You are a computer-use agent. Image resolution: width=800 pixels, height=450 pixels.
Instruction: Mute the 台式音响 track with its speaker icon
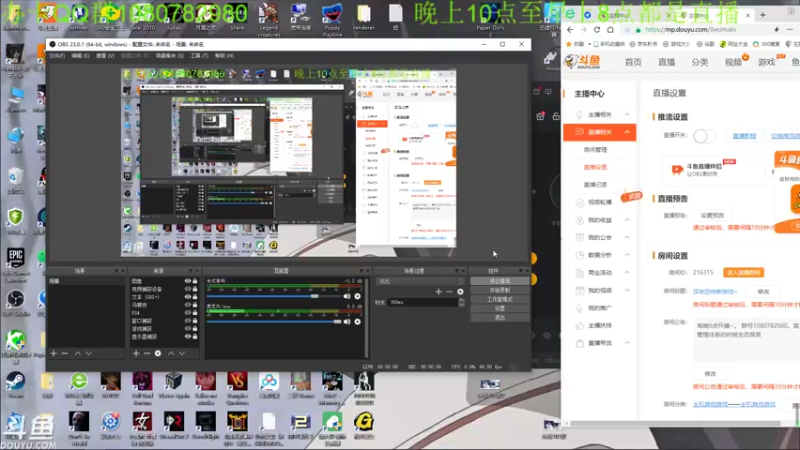coord(347,296)
